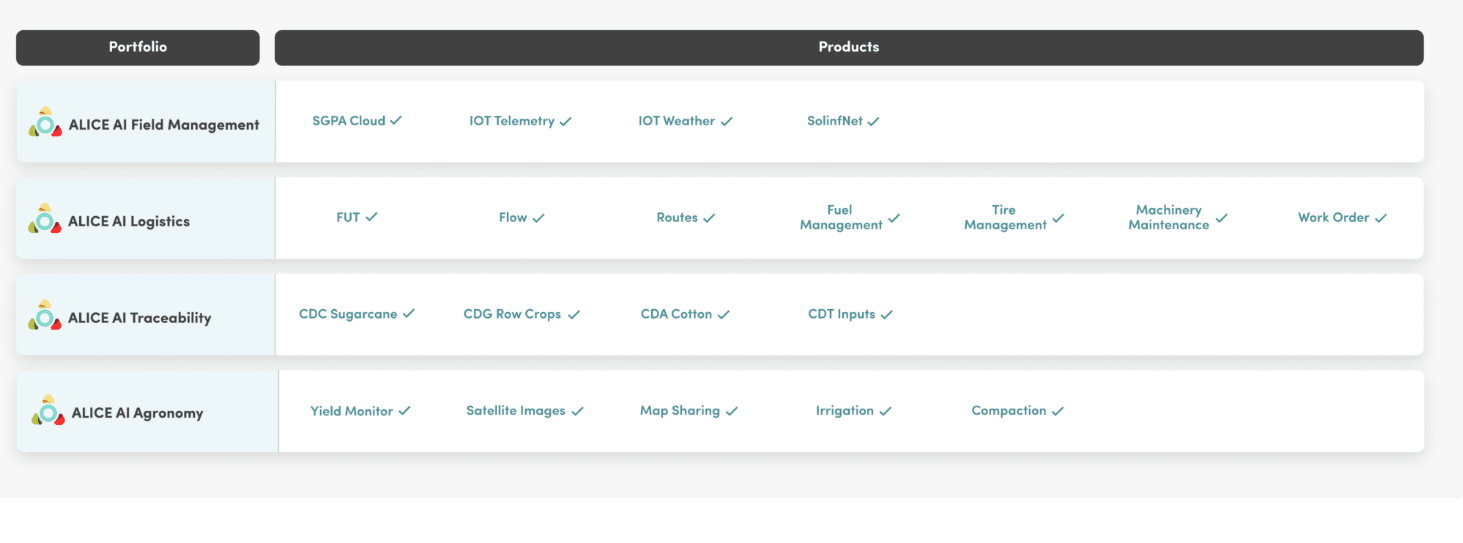Select the Machinery Maintenance product
Viewport: 1463px width, 543px height.
1168,217
